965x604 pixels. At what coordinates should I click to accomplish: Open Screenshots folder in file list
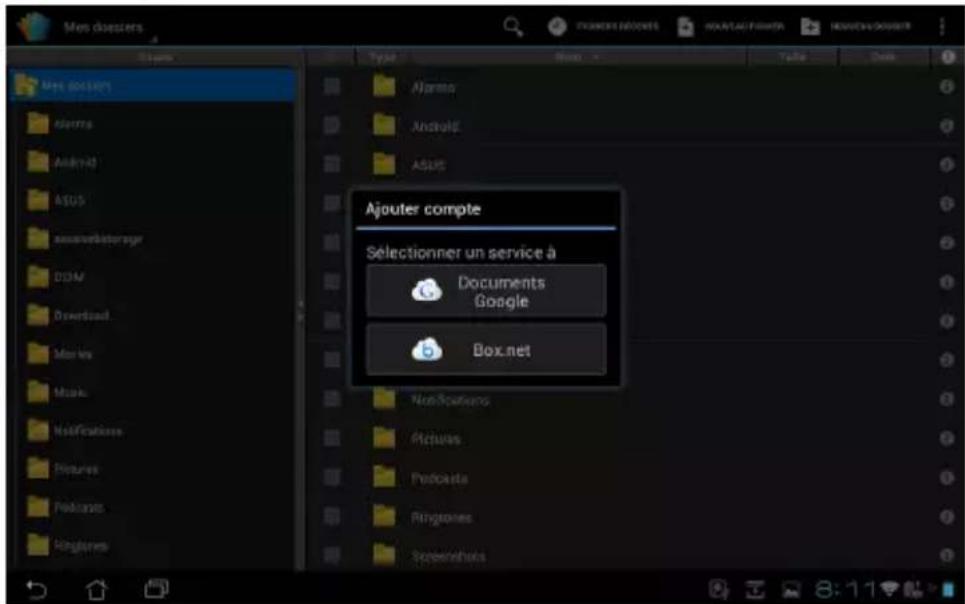click(x=429, y=556)
